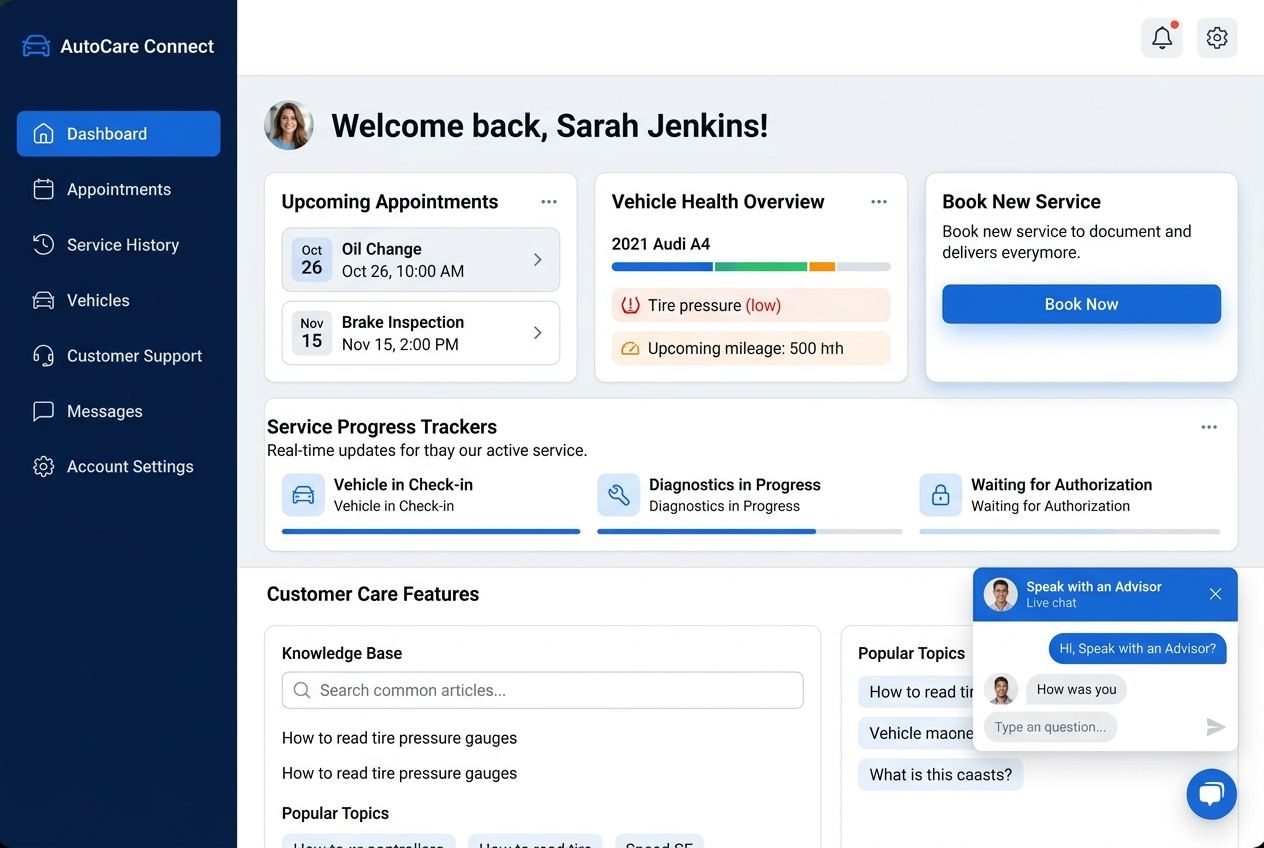Click the red tire pressure warning icon
1264x848 pixels.
tap(630, 306)
